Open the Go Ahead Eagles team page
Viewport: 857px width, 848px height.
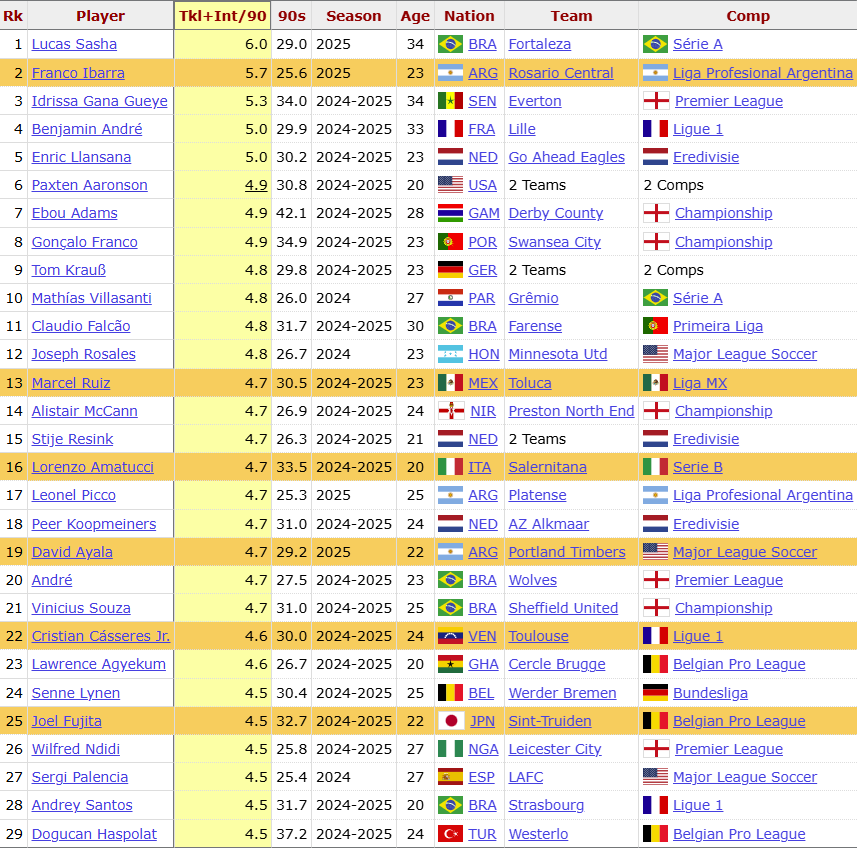point(567,157)
